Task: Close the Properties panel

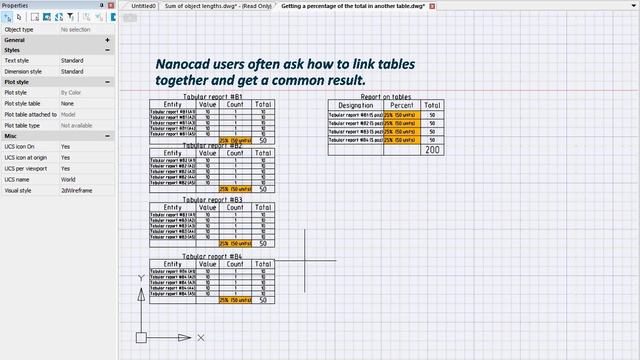Action: pos(111,5)
